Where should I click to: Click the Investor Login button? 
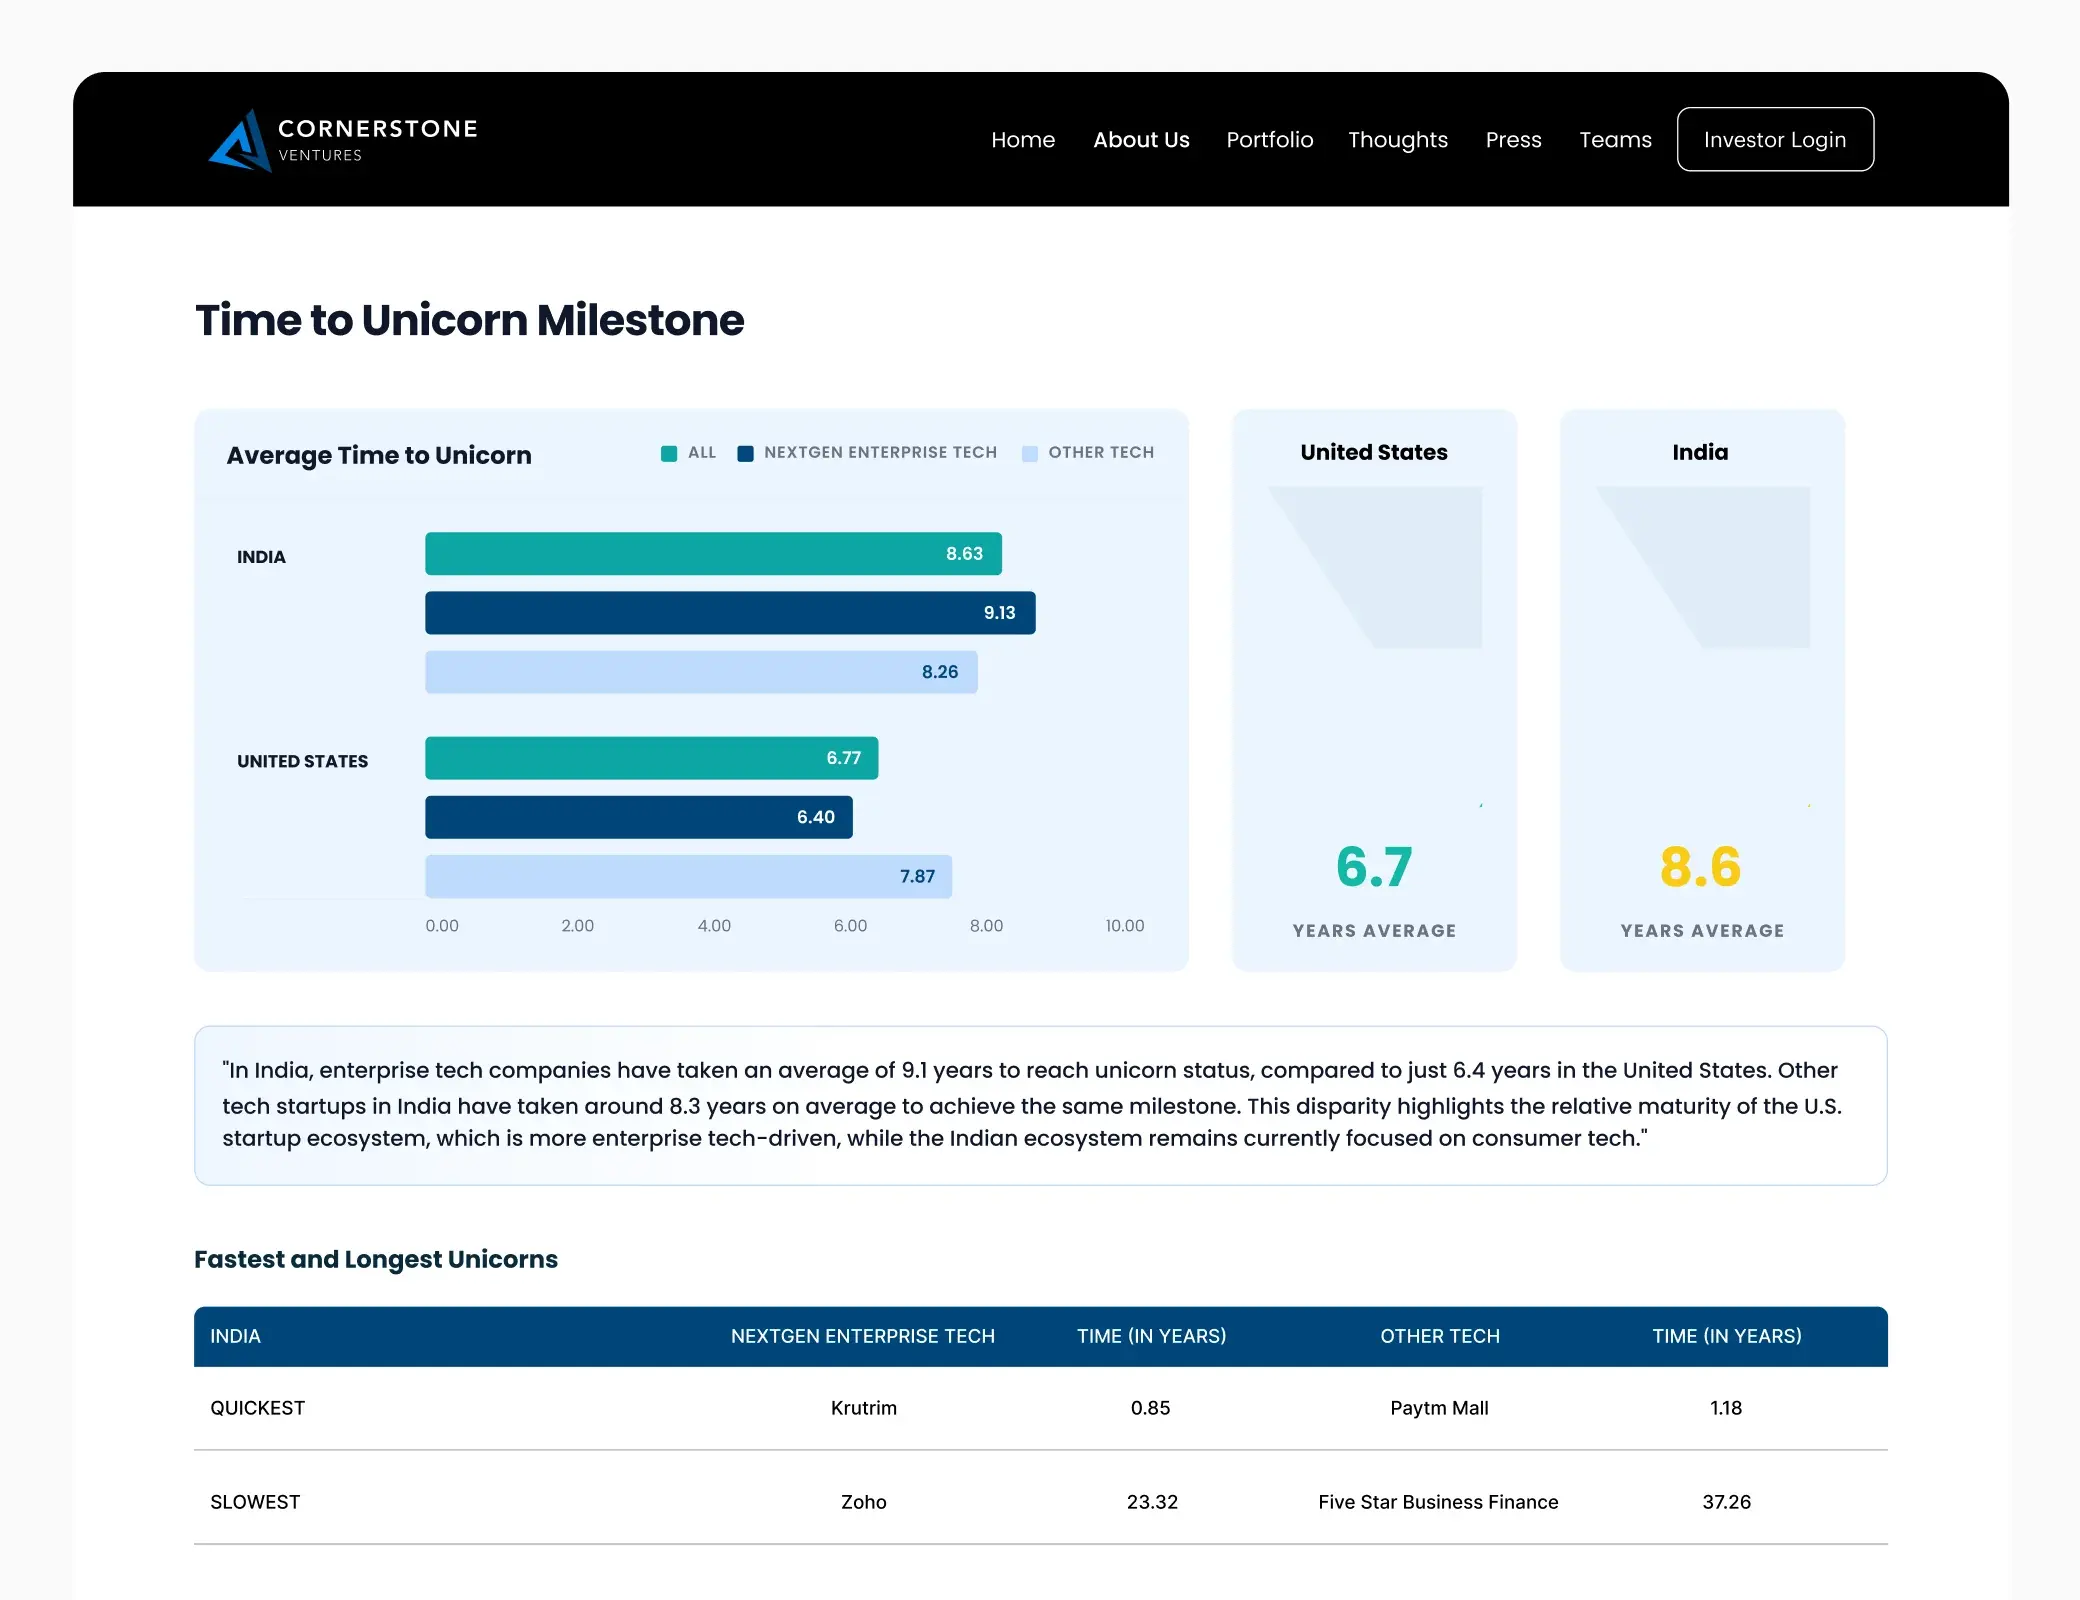(x=1775, y=139)
